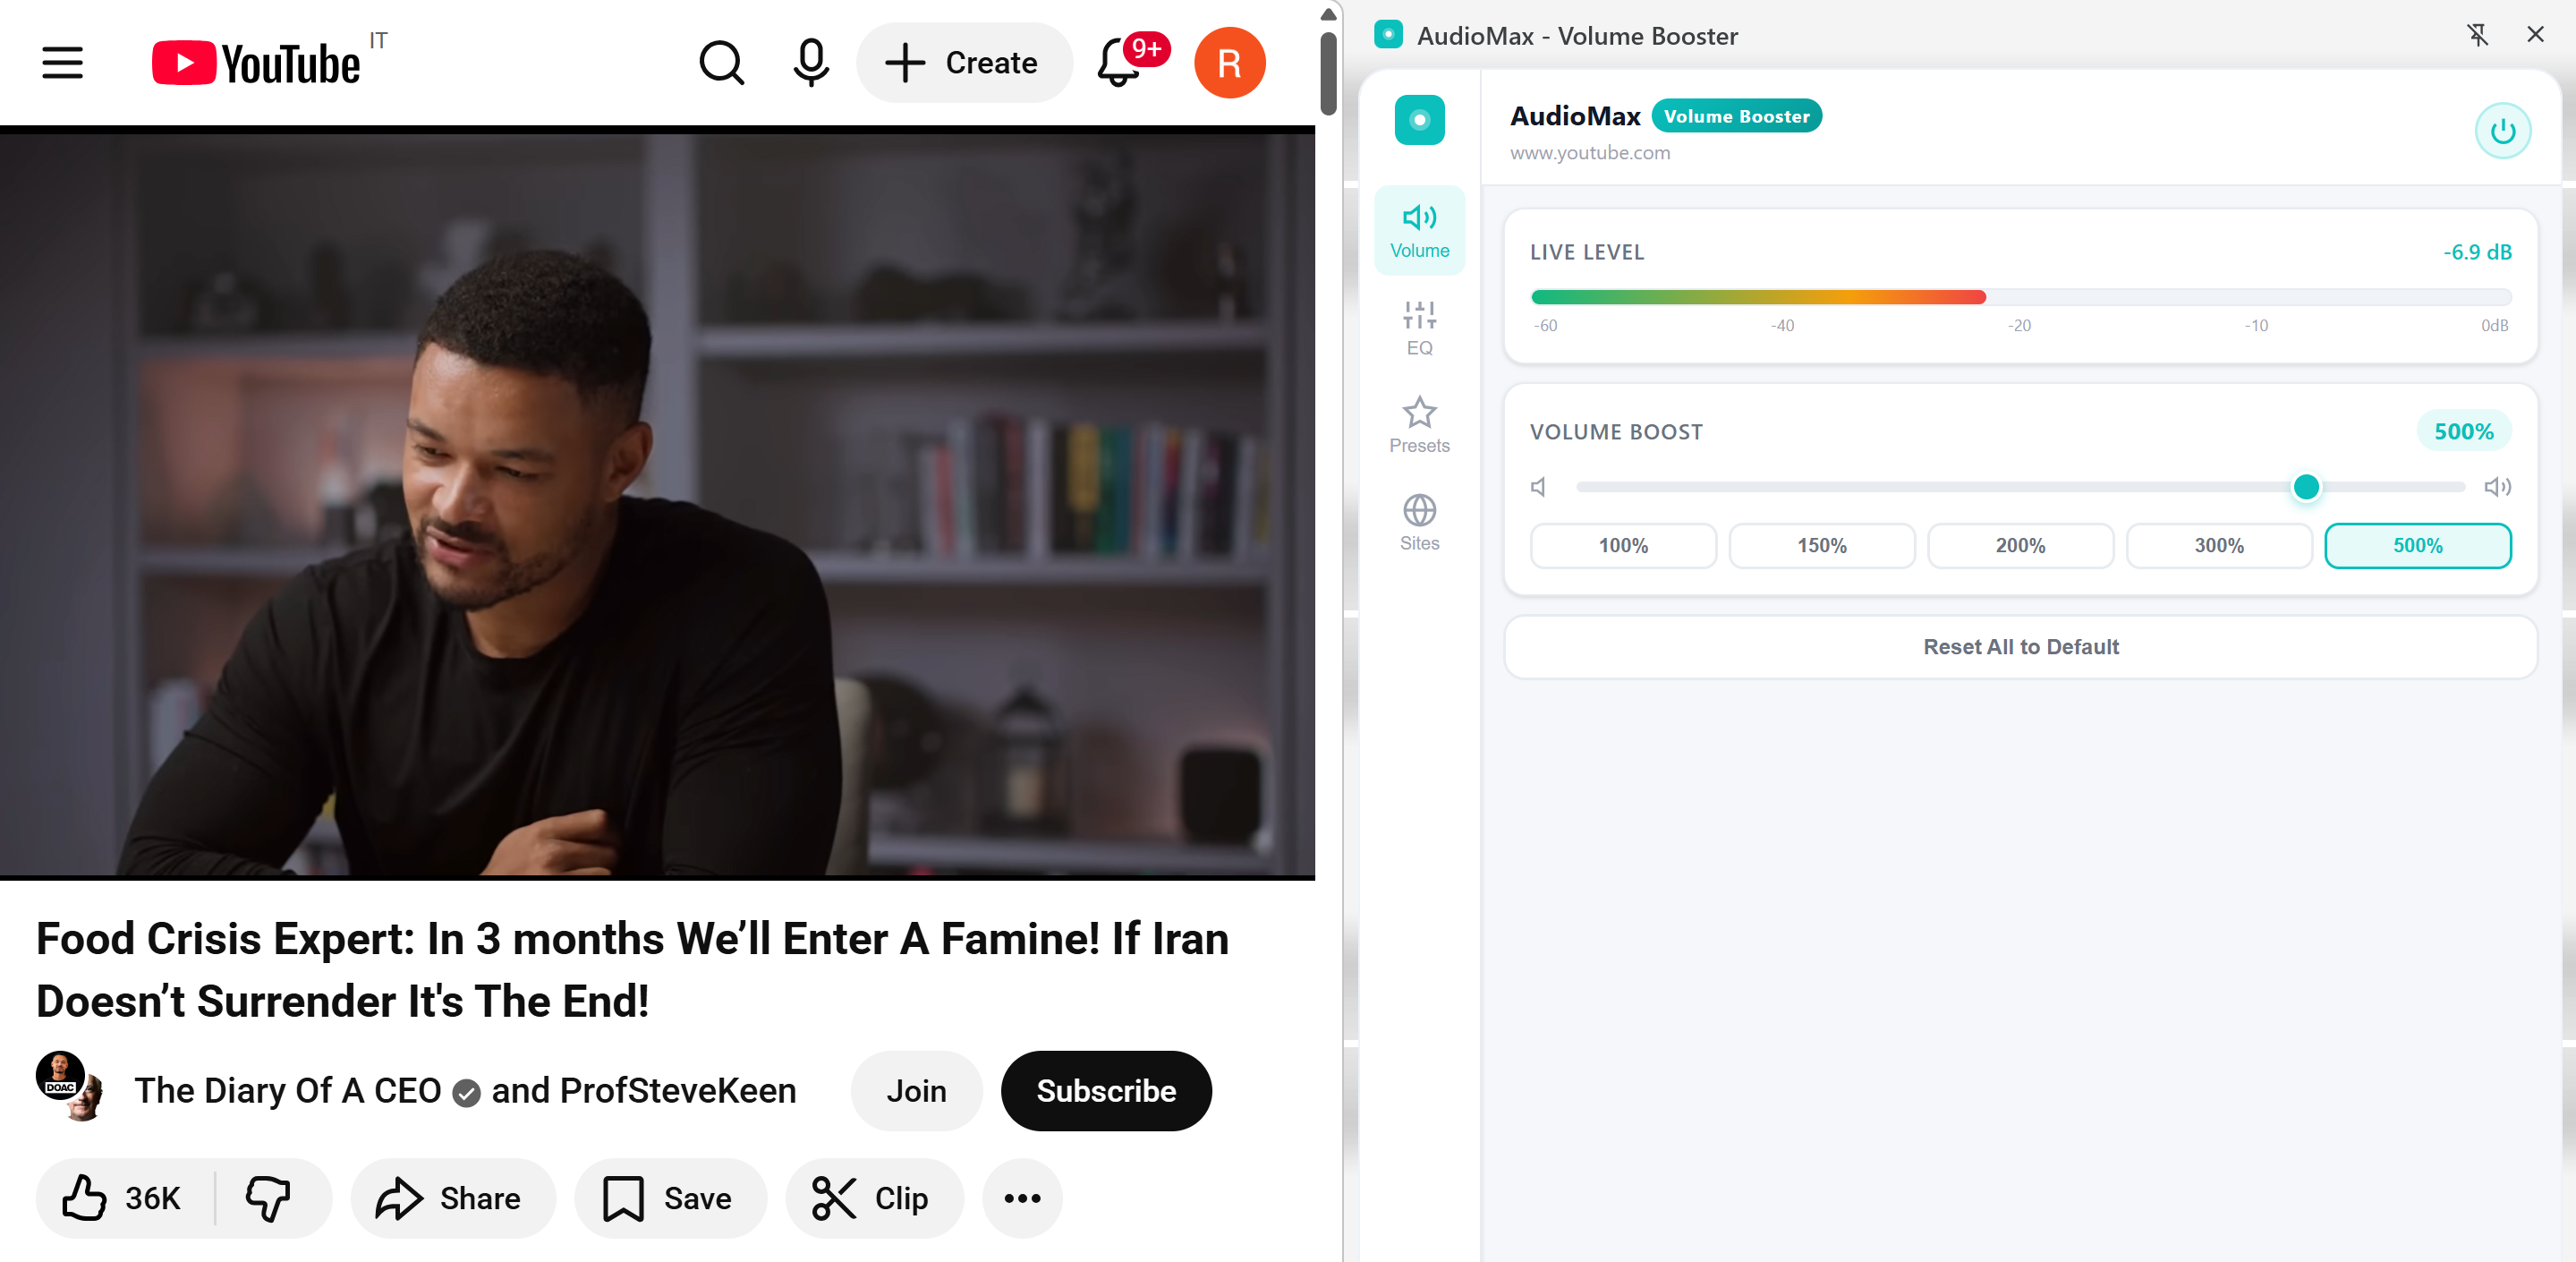Click the volume boost slider handle
This screenshot has width=2576, height=1262.
click(x=2306, y=487)
